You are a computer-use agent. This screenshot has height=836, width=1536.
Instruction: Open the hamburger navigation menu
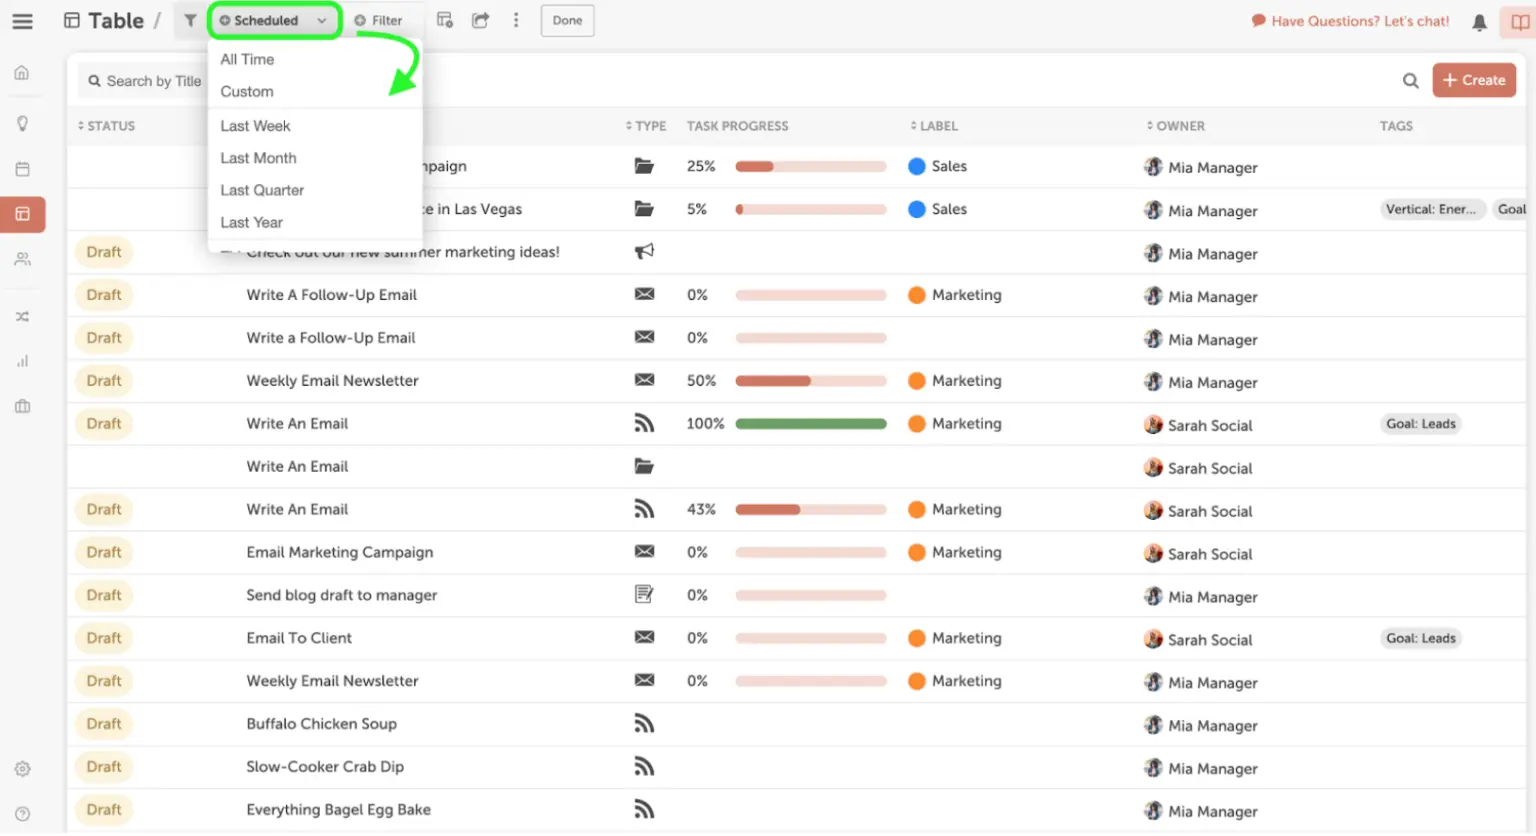click(x=22, y=21)
